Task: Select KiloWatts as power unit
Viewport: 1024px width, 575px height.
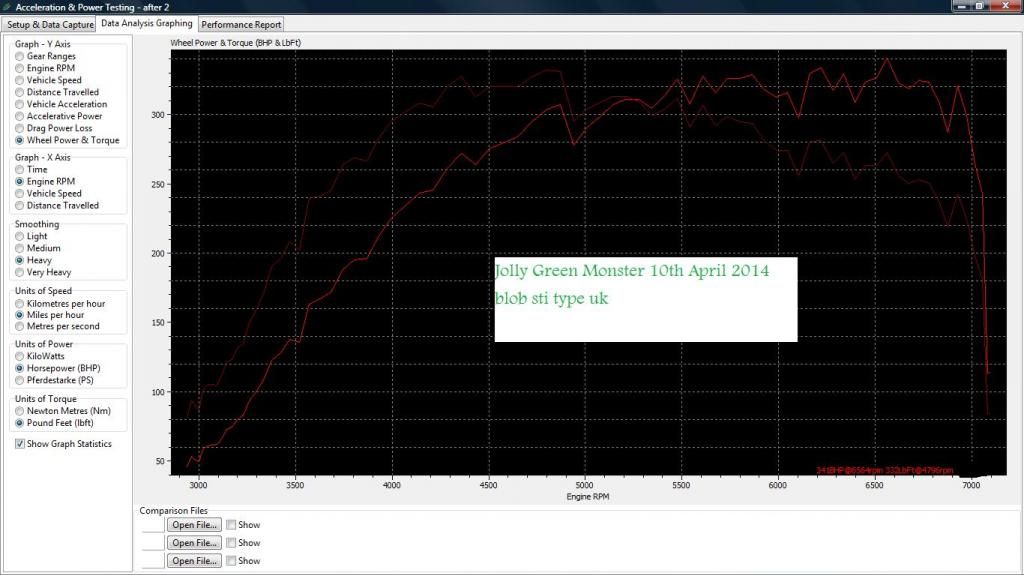Action: click(20, 356)
